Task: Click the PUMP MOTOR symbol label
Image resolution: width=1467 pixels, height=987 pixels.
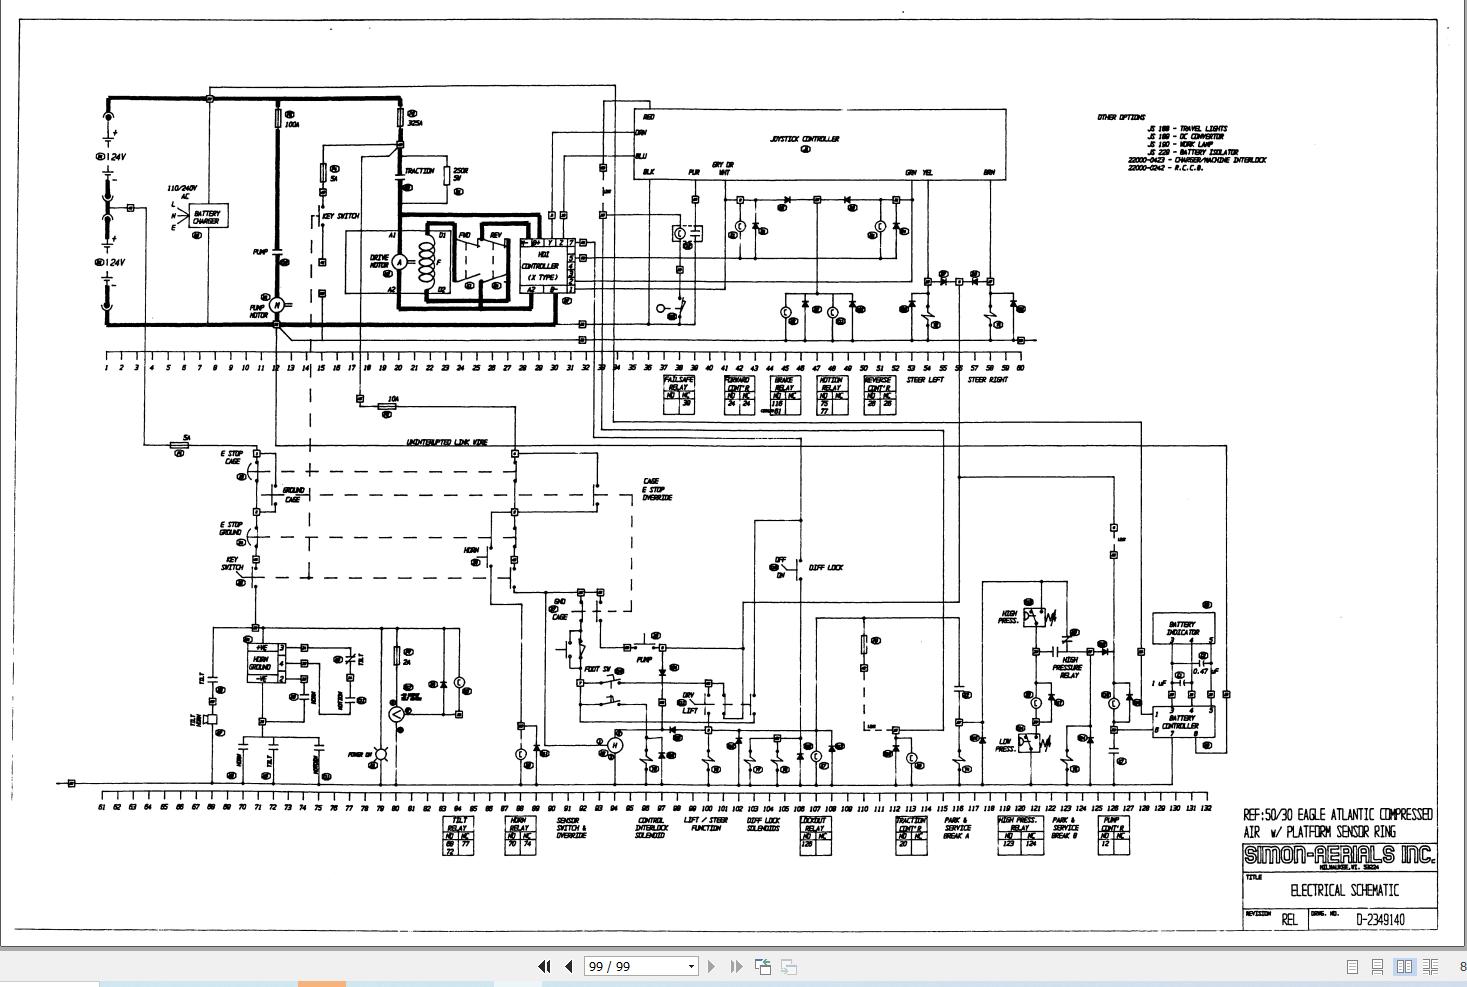Action: pyautogui.click(x=259, y=312)
